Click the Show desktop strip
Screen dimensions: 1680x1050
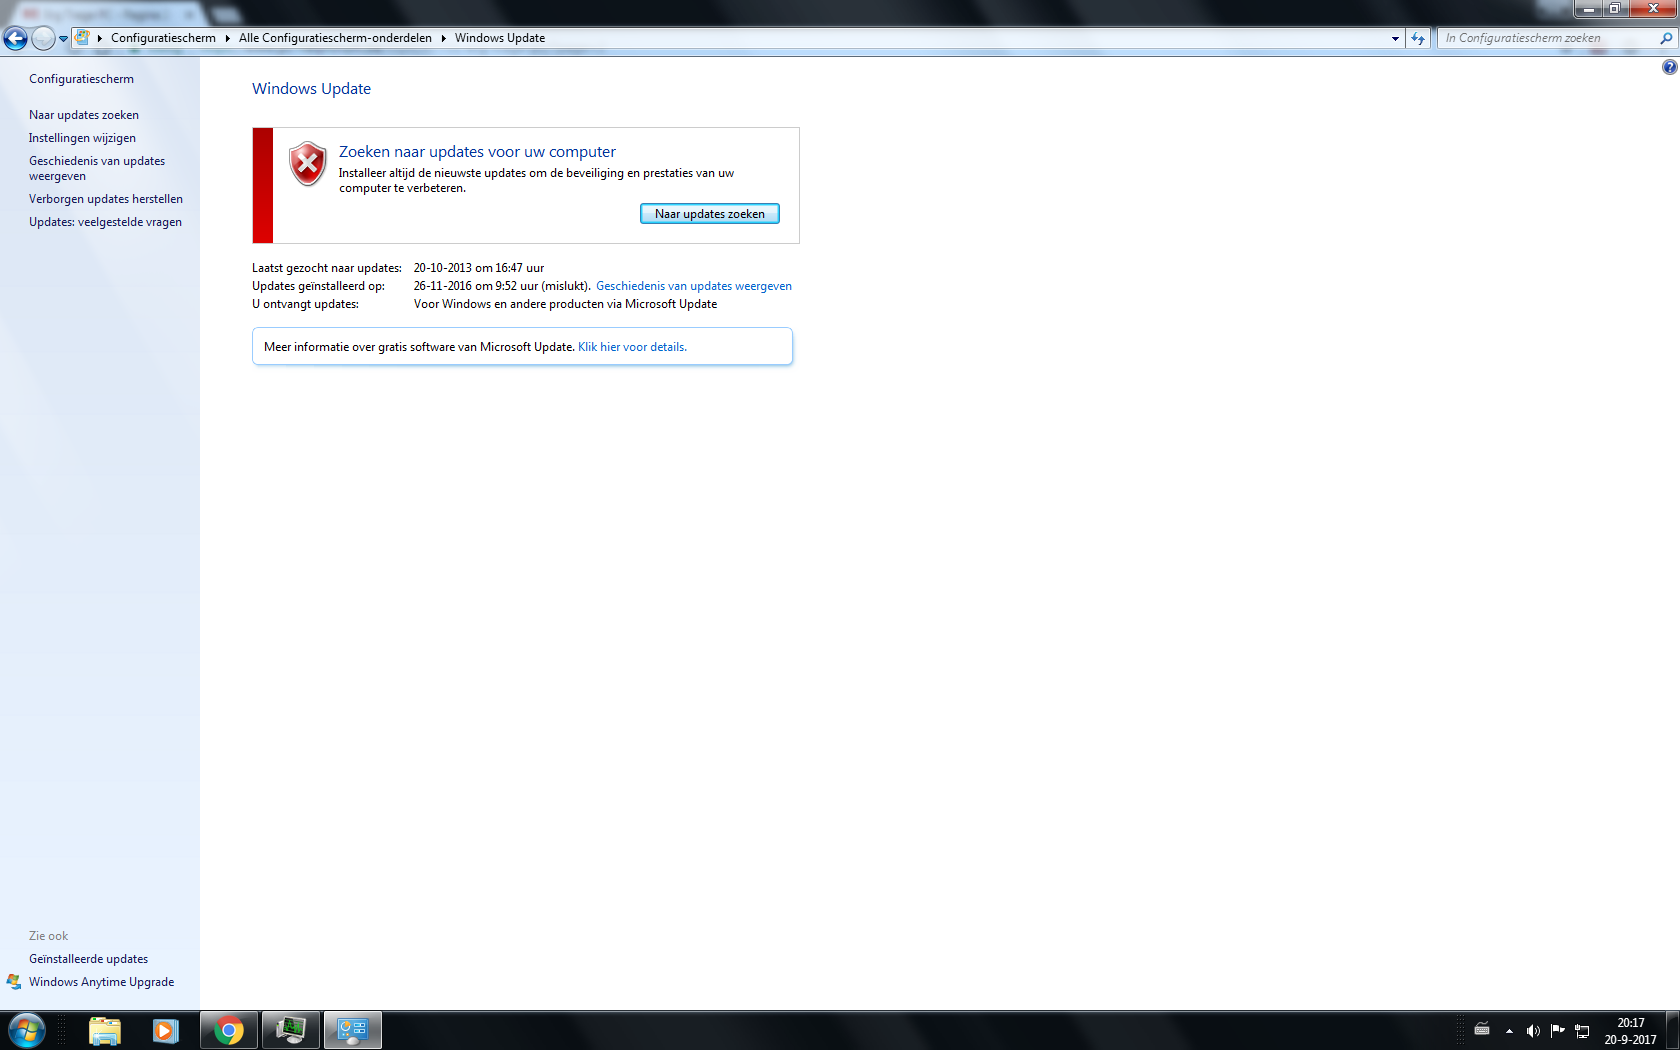1673,1030
